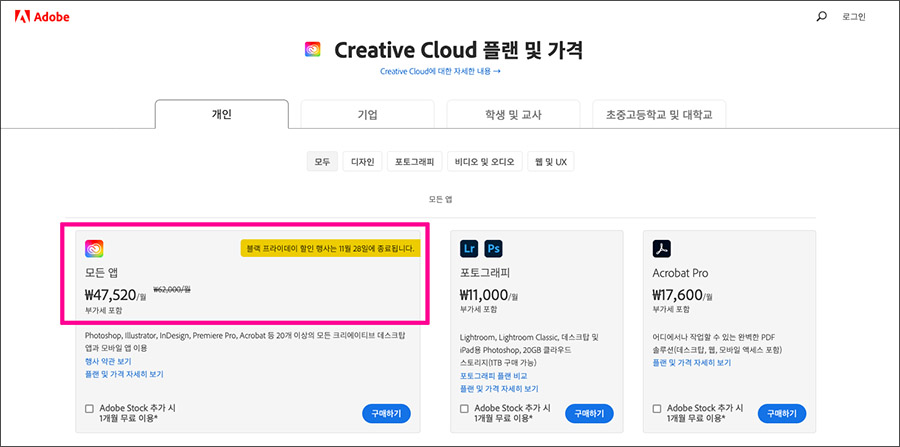
Task: Click the Lightroom Lr icon
Action: tap(469, 248)
